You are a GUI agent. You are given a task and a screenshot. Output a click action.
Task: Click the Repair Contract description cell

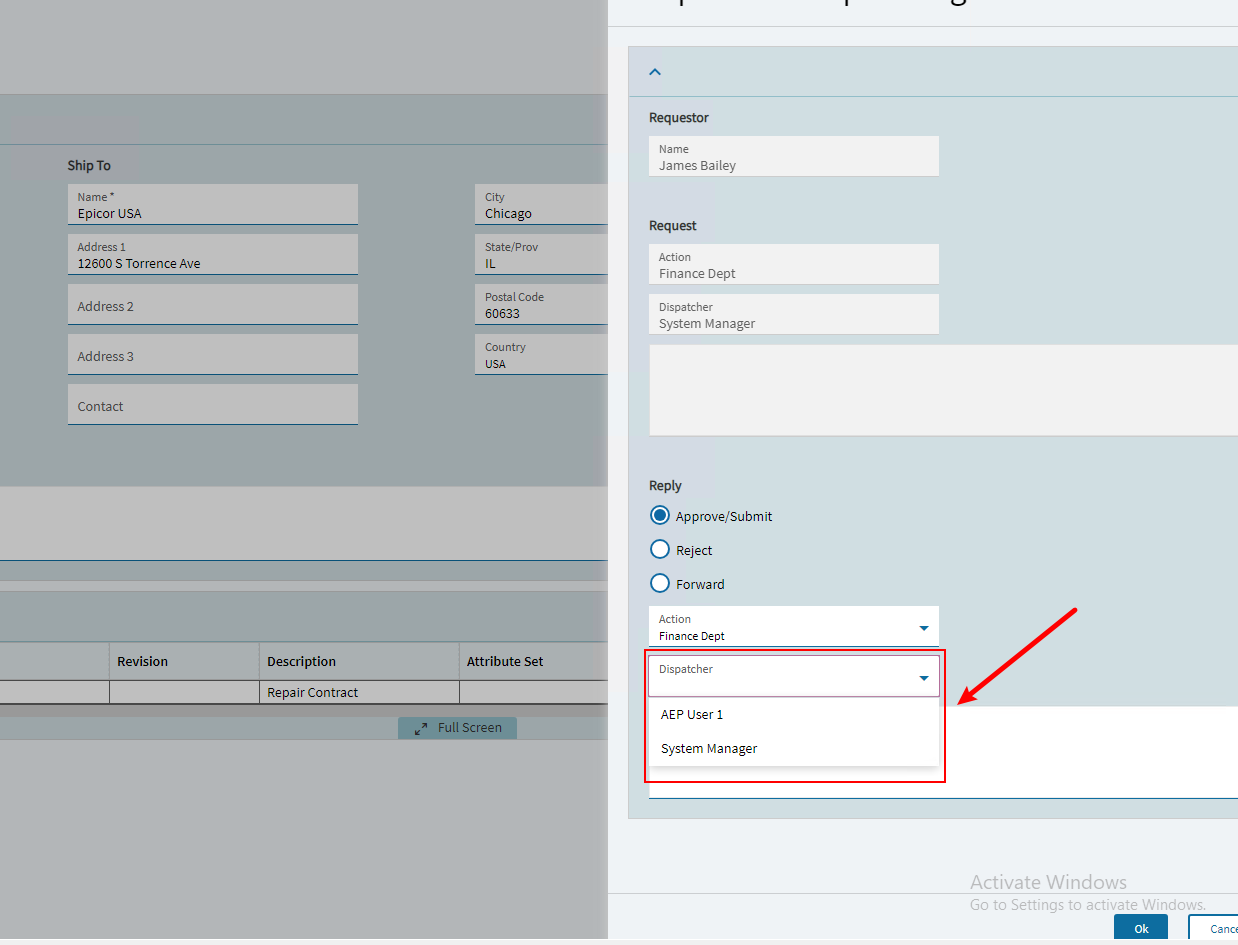pos(359,692)
